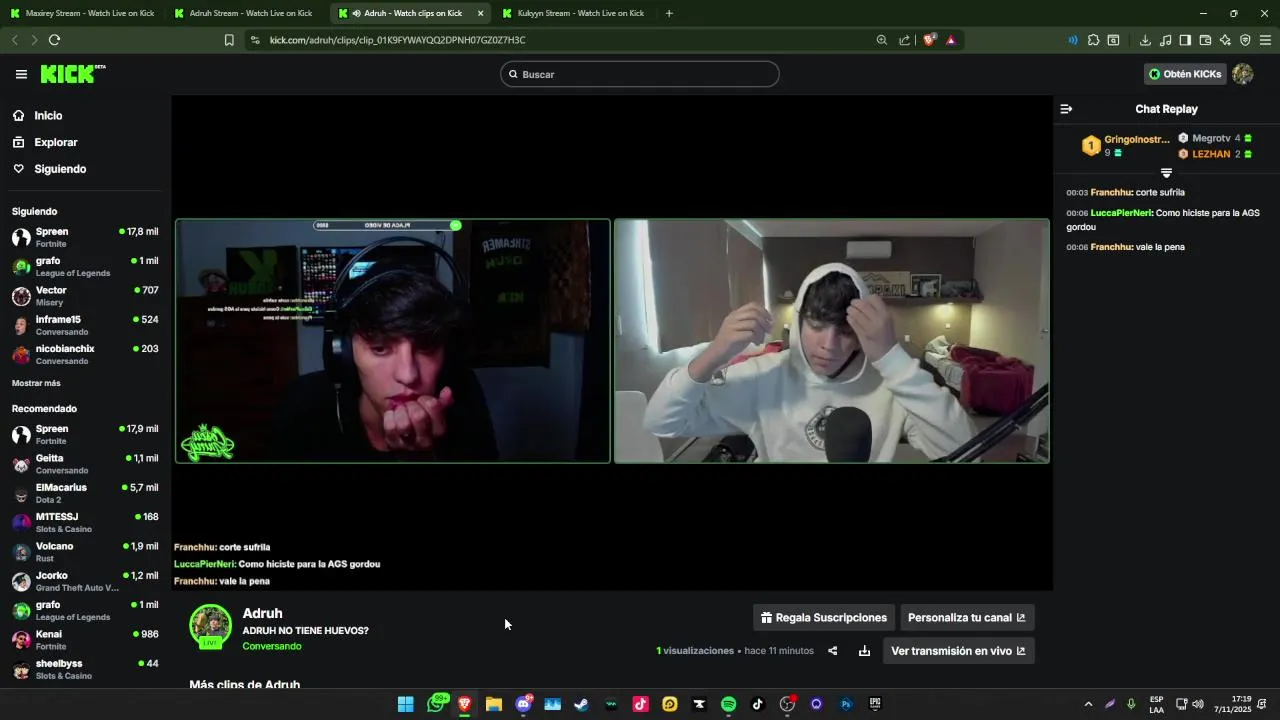Open ElMacarius channel in Recomendado
The height and width of the screenshot is (720, 1280).
click(85, 493)
